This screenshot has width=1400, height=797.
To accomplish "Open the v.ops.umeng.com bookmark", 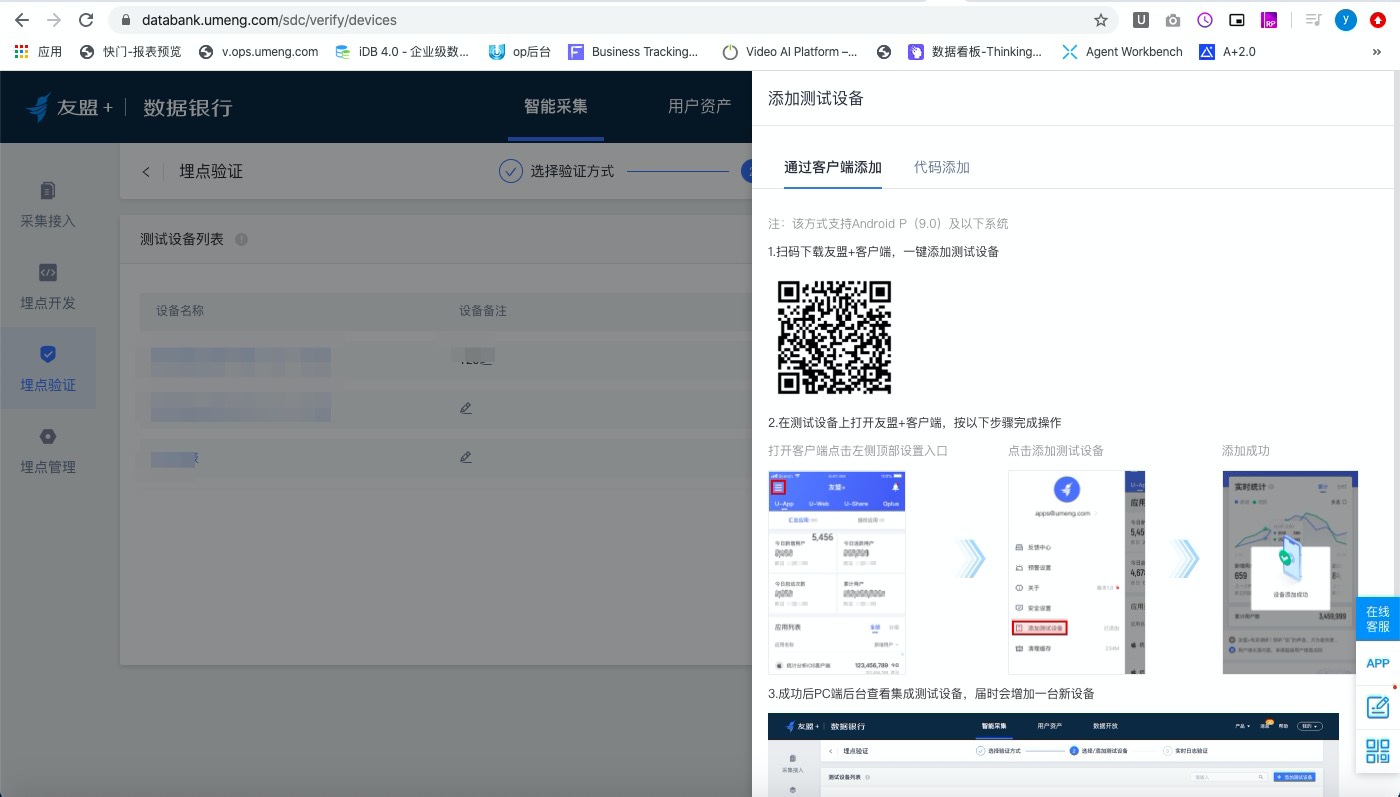I will [x=258, y=52].
